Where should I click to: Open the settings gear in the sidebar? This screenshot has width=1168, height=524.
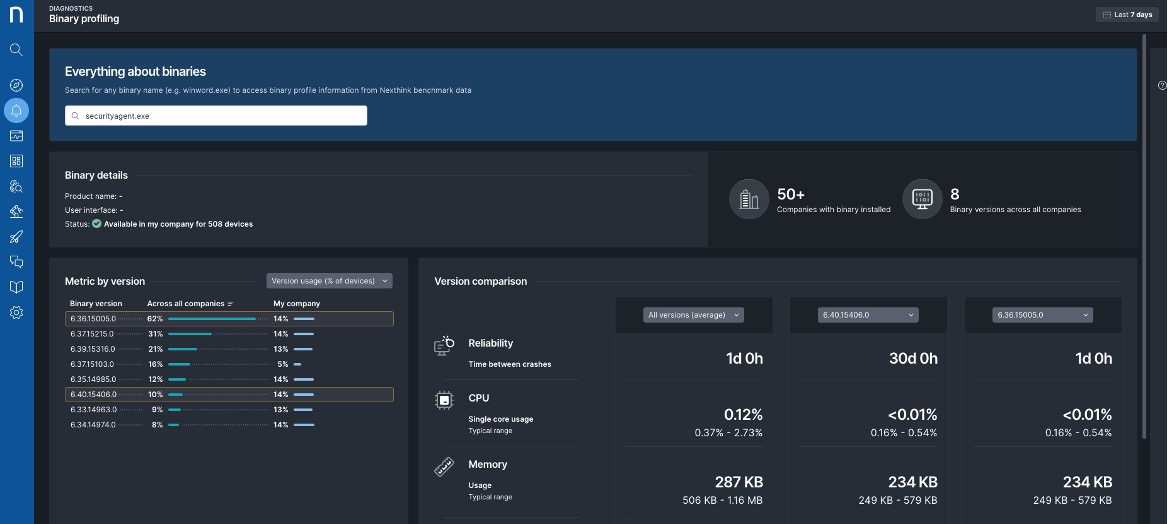coord(16,313)
